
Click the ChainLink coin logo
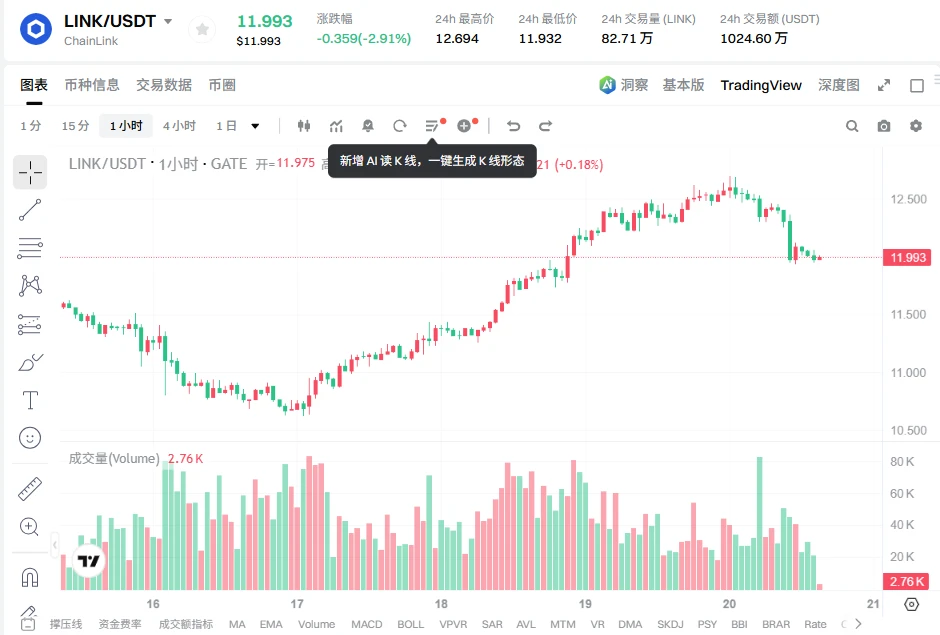[35, 29]
